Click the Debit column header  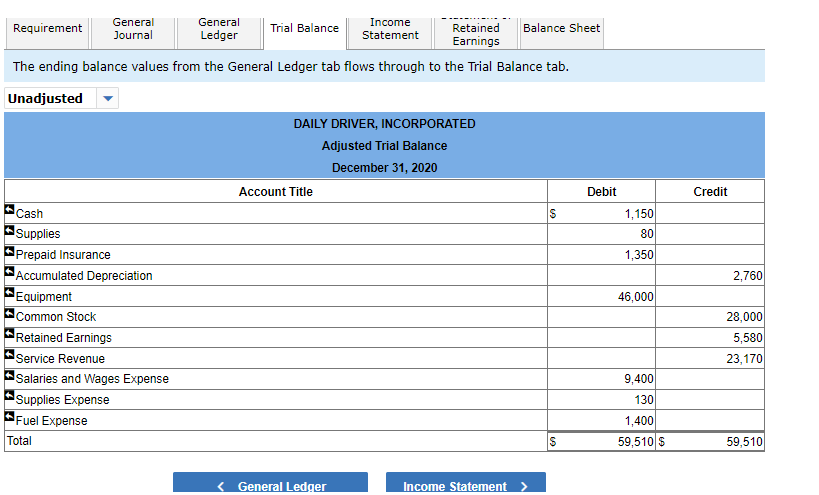coord(602,192)
